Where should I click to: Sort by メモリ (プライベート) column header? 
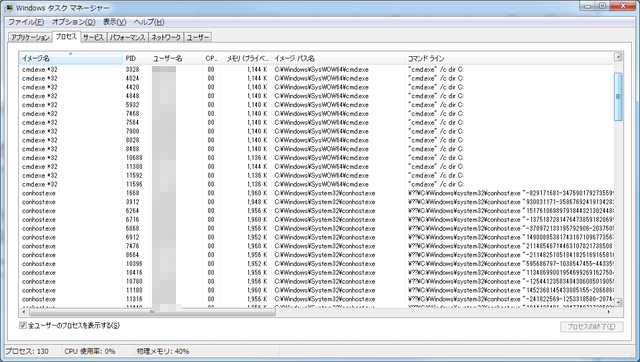tap(247, 58)
